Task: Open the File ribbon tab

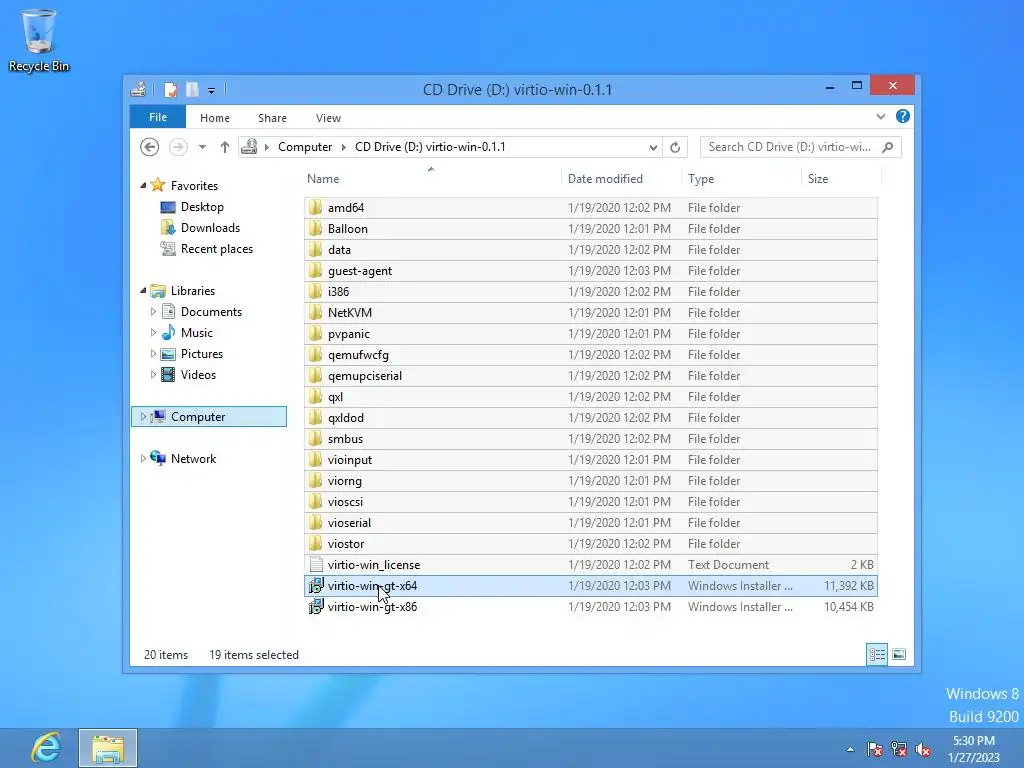Action: click(x=158, y=117)
